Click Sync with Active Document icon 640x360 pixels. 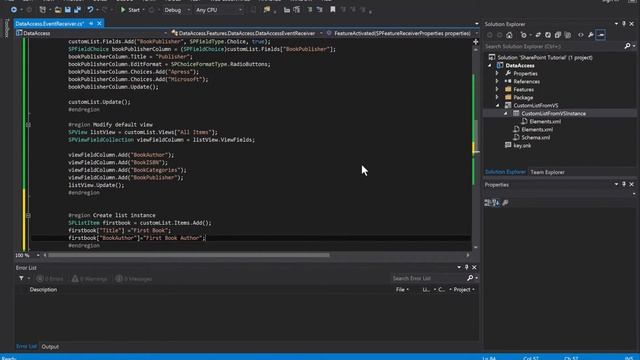coord(538,35)
